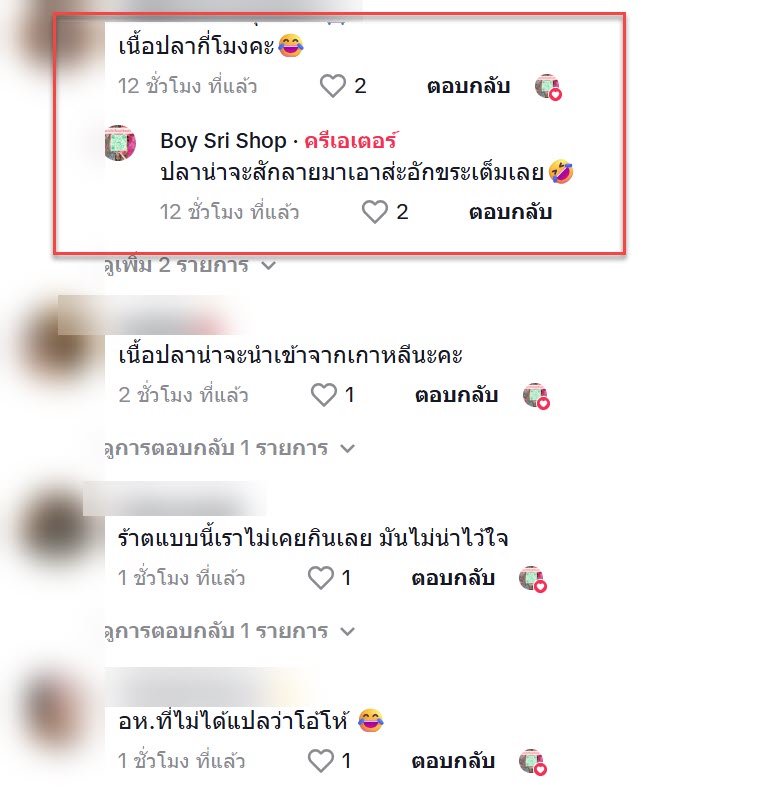This screenshot has height=790, width=765.
Task: Click creator-liked badge on 2-hour-old comment
Action: point(536,396)
